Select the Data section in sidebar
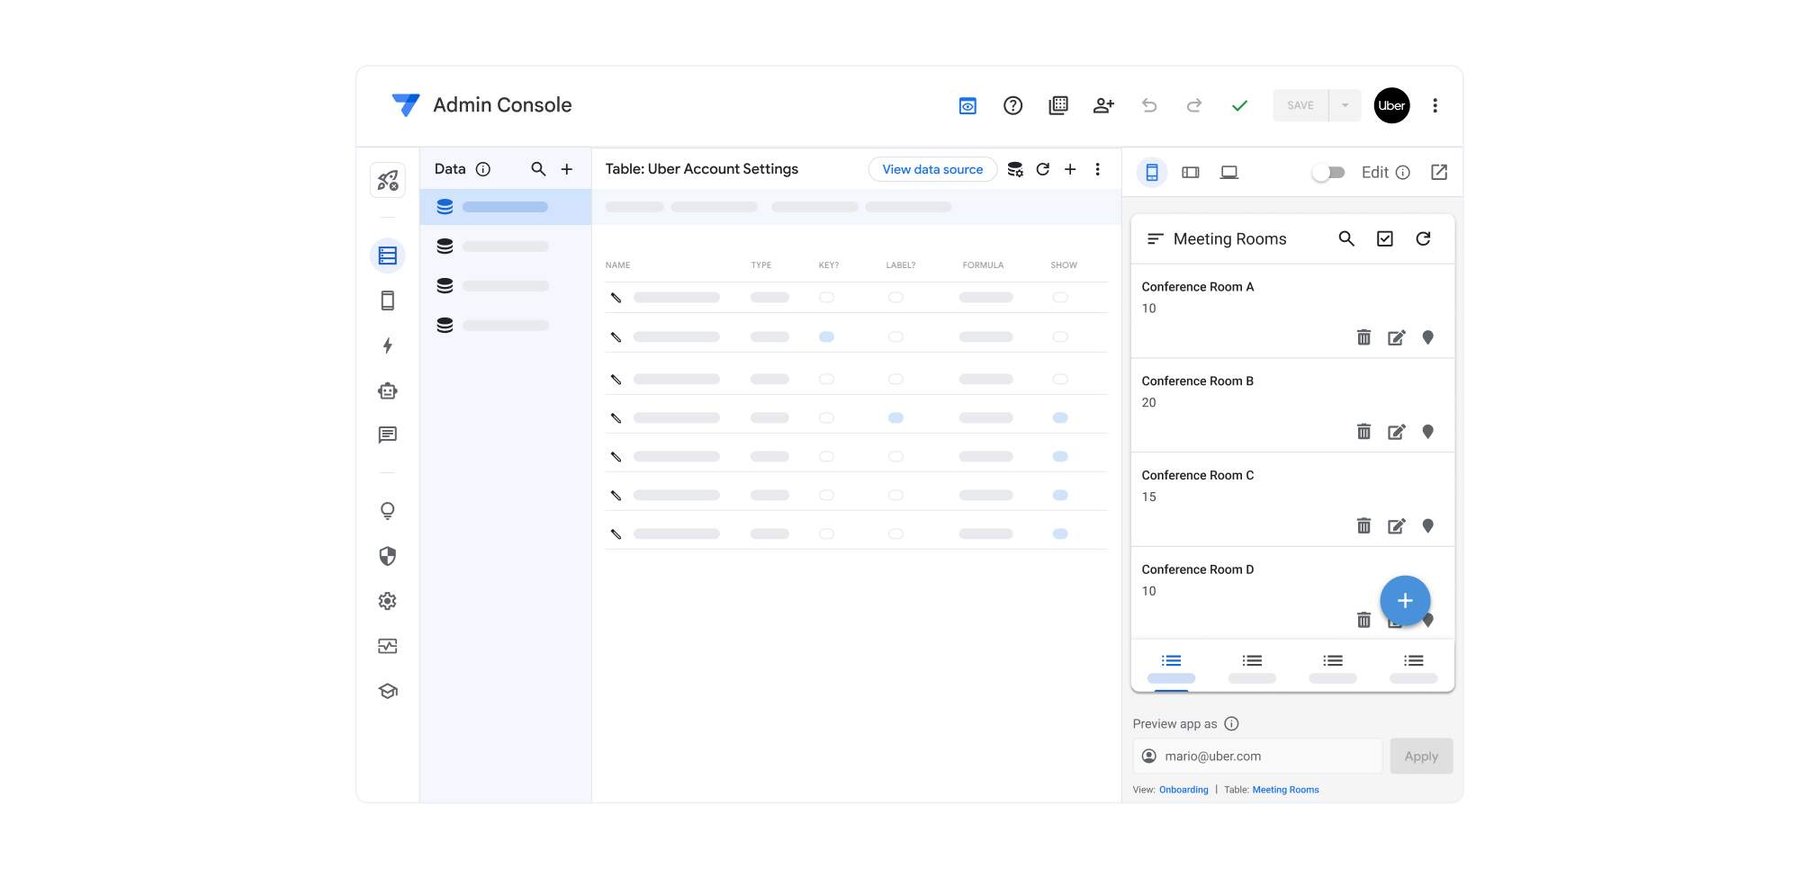The image size is (1800, 887). click(387, 256)
